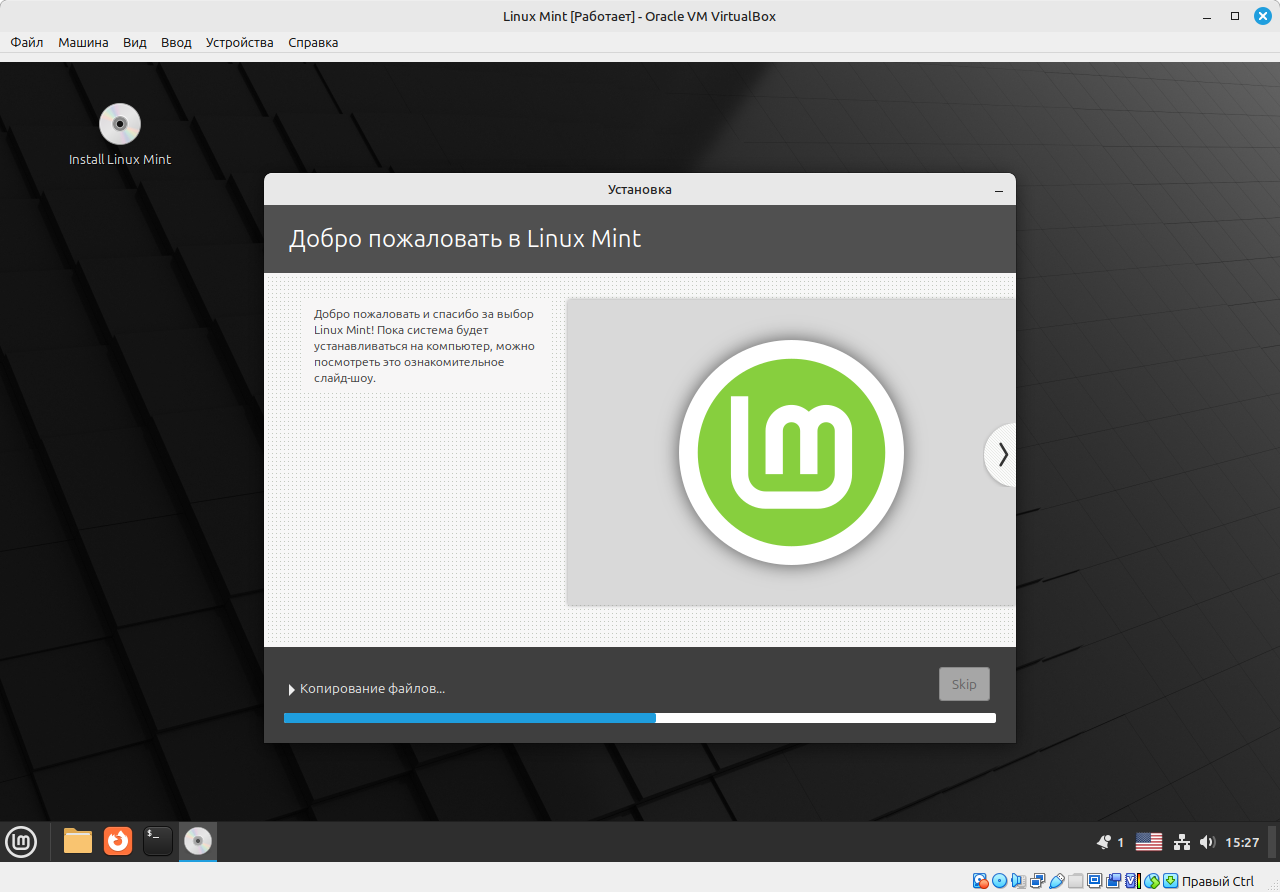Click the VirtualBox optical disc status icon
This screenshot has height=892, width=1280.
pyautogui.click(x=1000, y=881)
